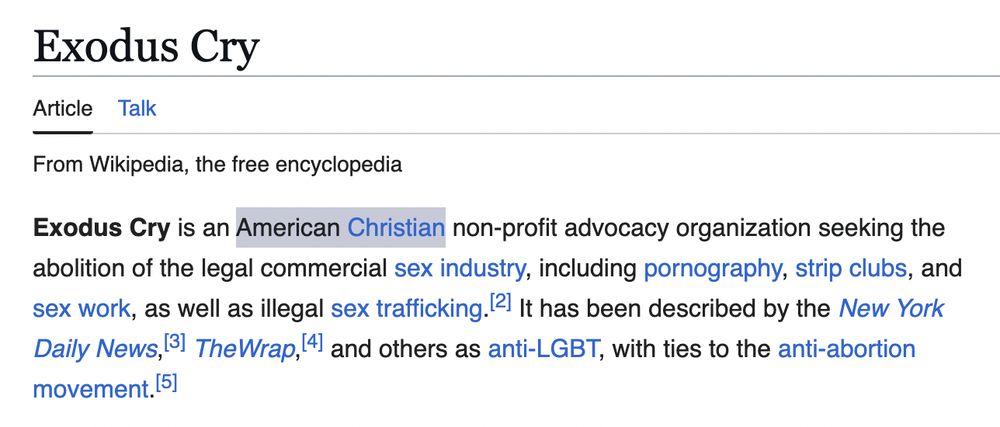The image size is (1000, 427).
Task: Click the bold Exodus Cry text
Action: click(102, 228)
